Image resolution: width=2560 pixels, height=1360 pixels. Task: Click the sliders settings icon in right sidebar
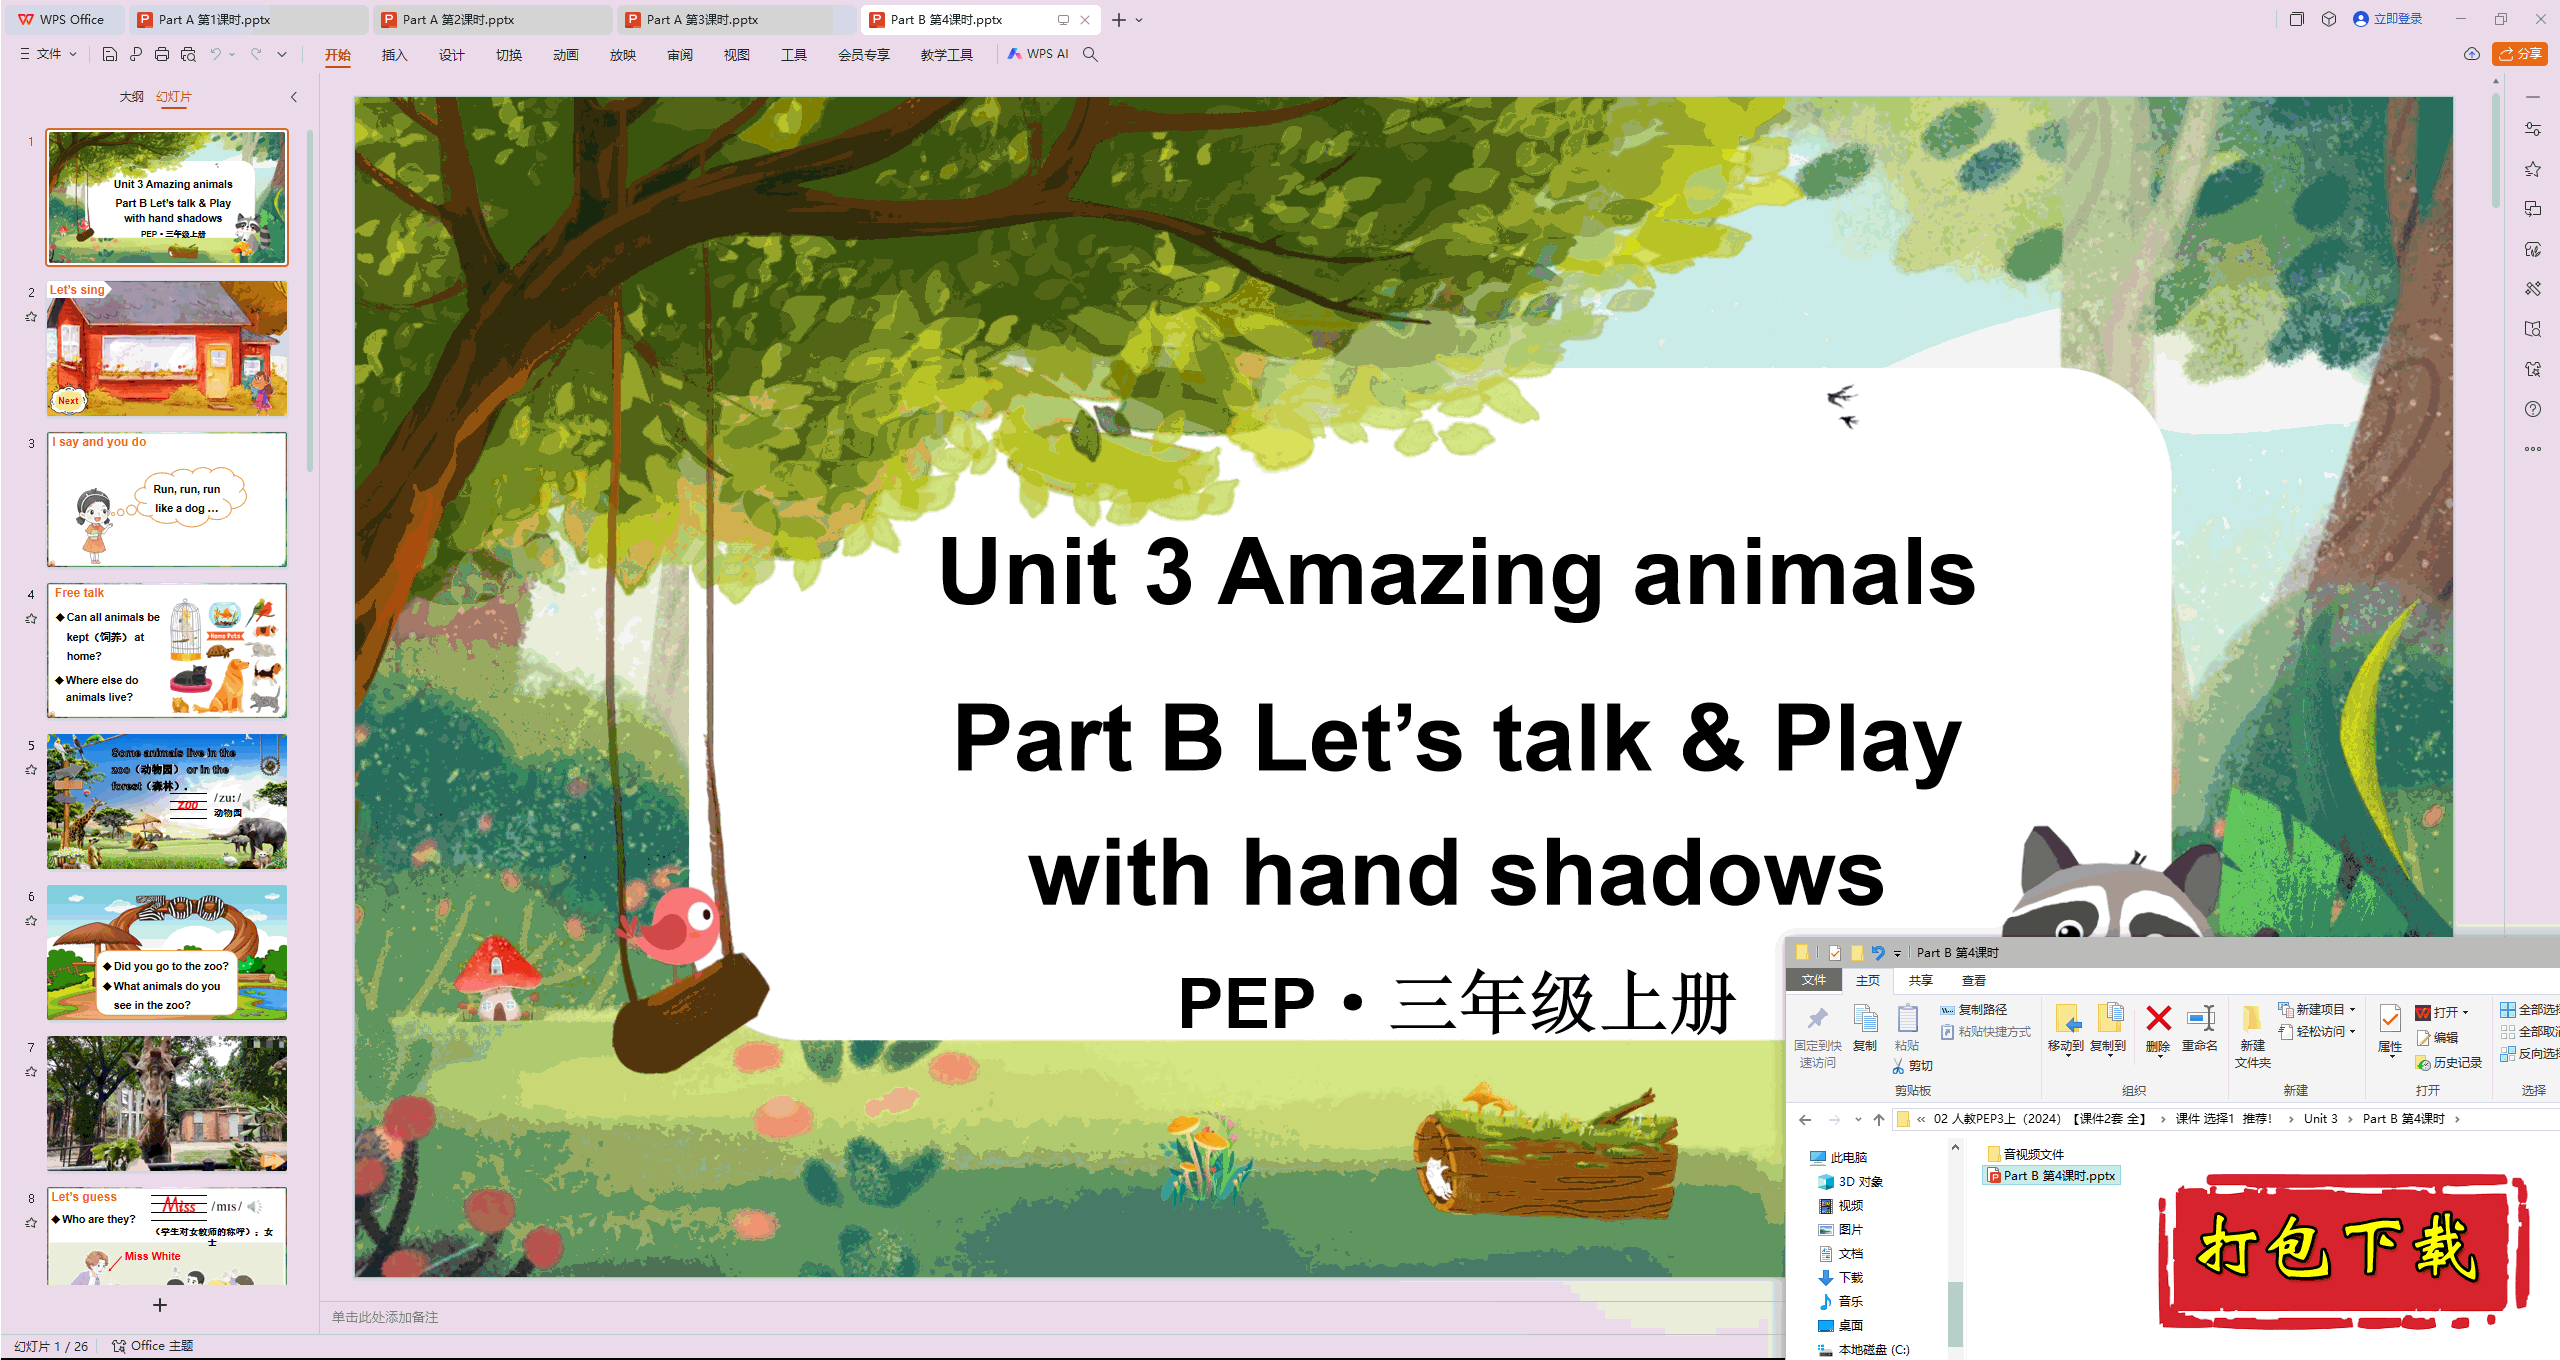[x=2533, y=129]
